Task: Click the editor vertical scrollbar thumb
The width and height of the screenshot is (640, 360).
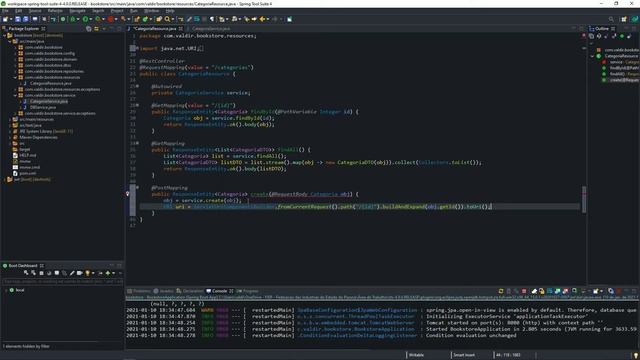Action: click(x=584, y=200)
